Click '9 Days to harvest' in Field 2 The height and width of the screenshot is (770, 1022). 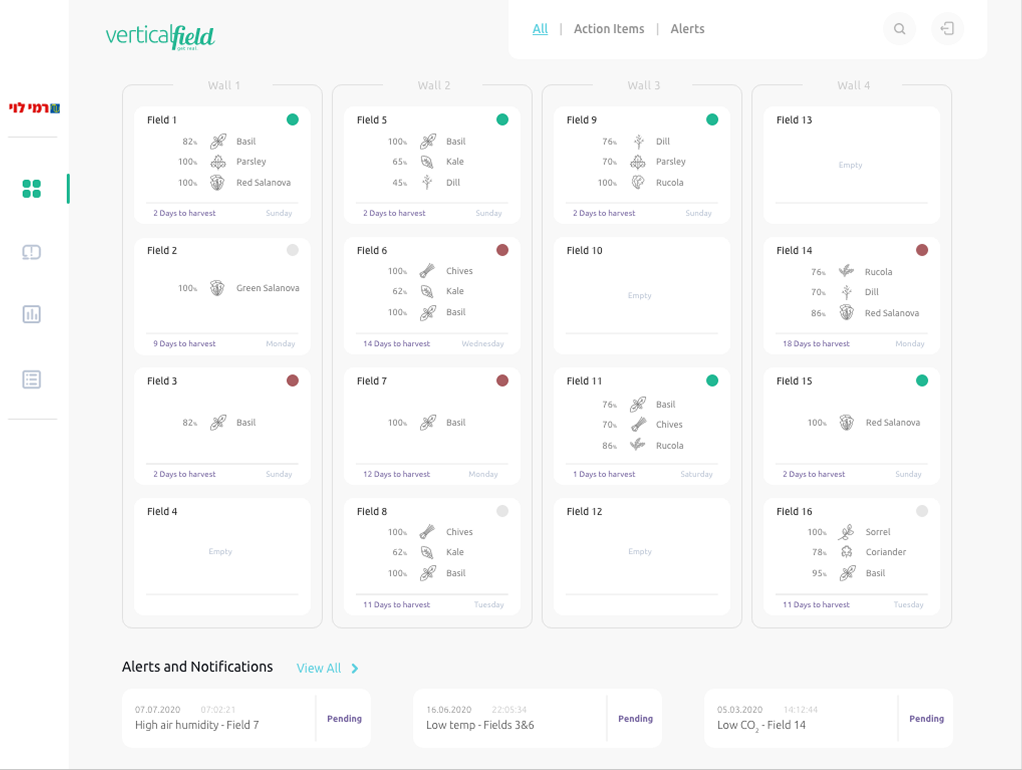(x=184, y=344)
